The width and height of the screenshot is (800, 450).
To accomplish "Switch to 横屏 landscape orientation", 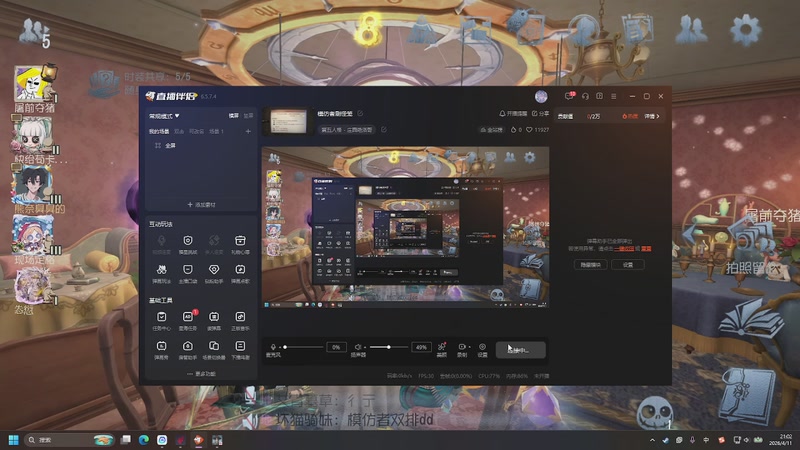I will point(234,116).
